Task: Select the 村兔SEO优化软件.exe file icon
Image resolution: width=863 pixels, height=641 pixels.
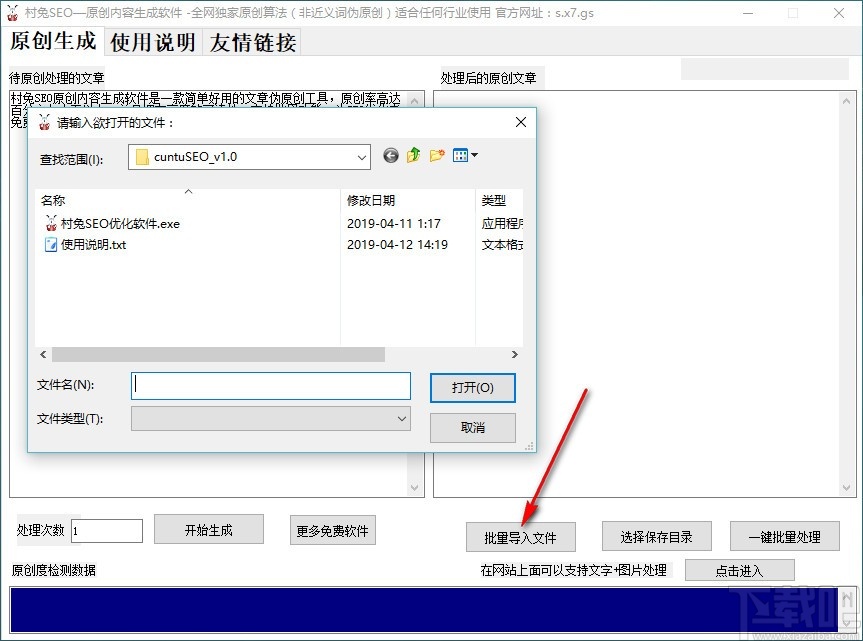Action: (51, 223)
